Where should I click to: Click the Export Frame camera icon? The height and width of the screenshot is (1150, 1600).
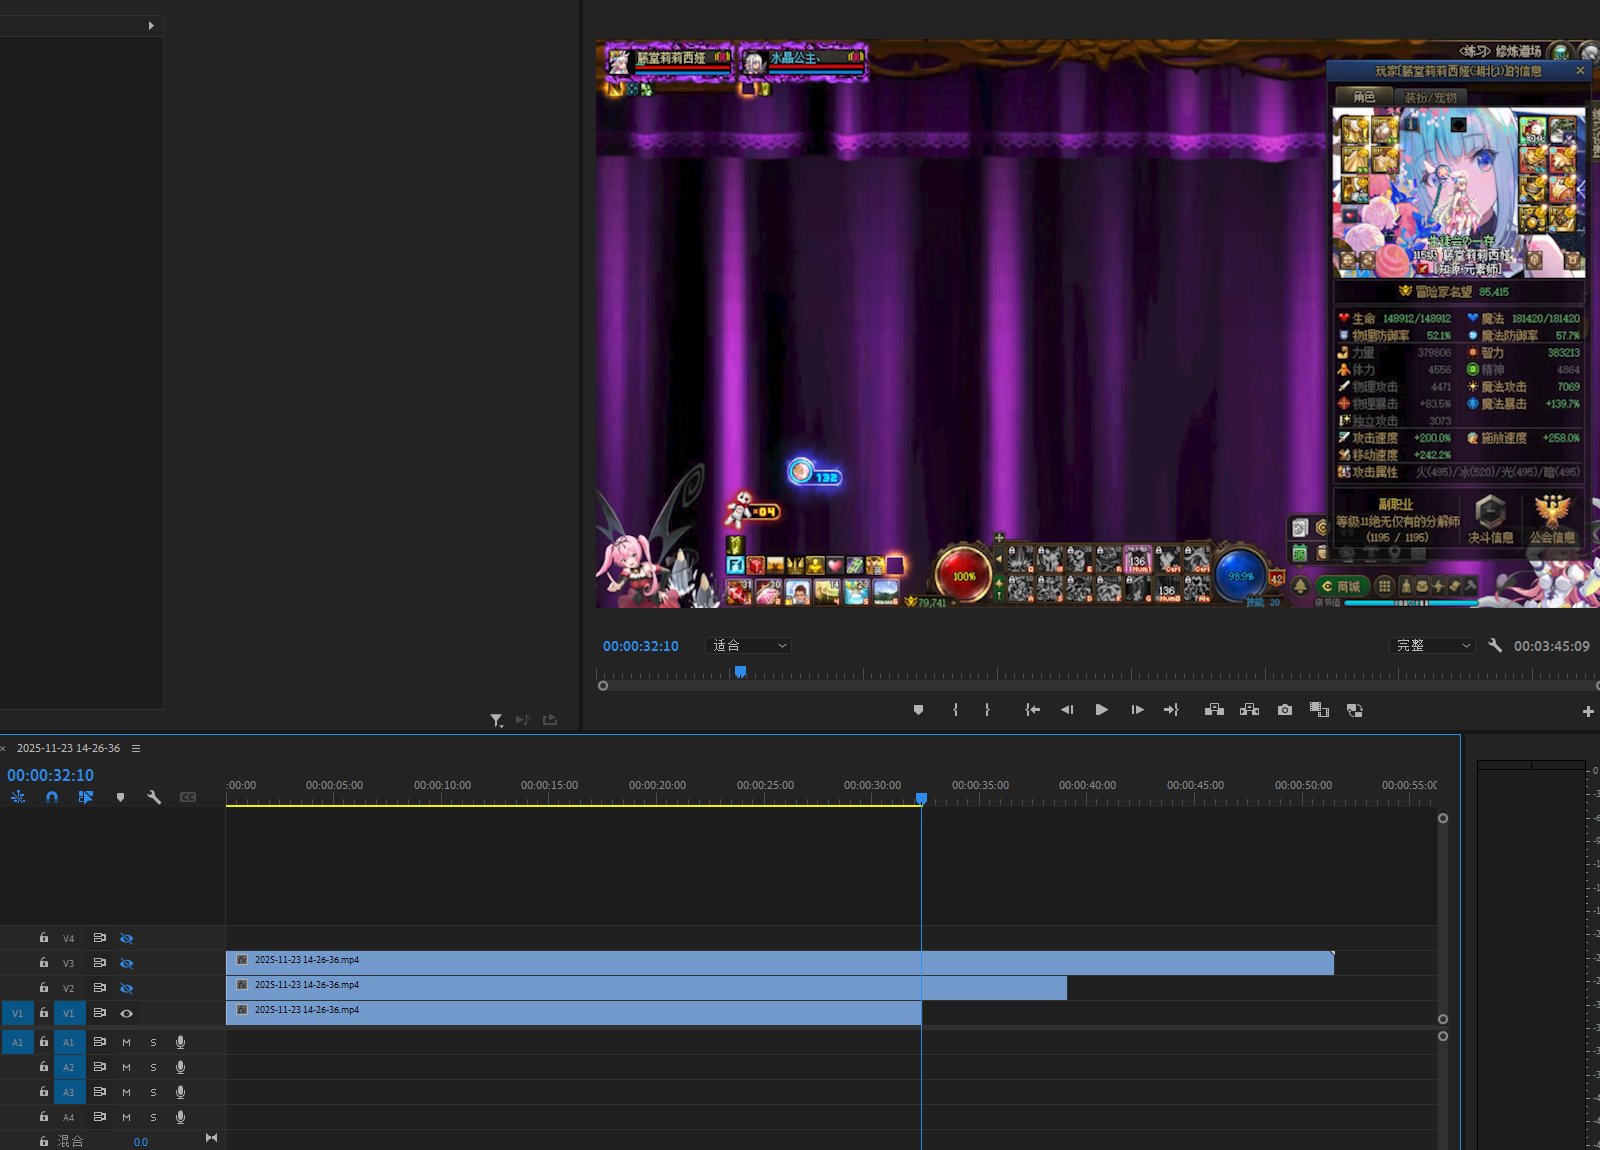(1285, 710)
